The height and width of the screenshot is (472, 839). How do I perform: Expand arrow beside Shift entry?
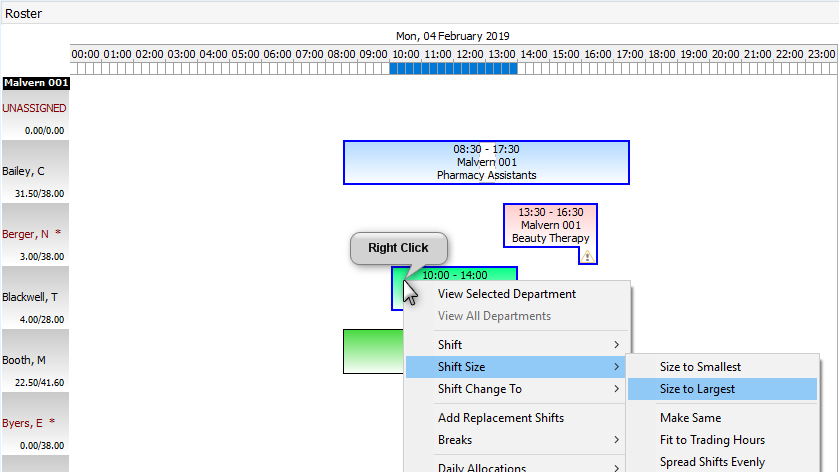616,345
